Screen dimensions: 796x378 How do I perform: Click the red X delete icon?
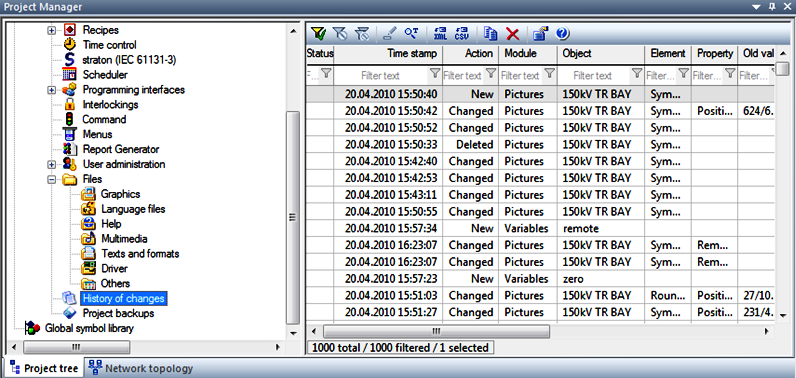point(513,34)
